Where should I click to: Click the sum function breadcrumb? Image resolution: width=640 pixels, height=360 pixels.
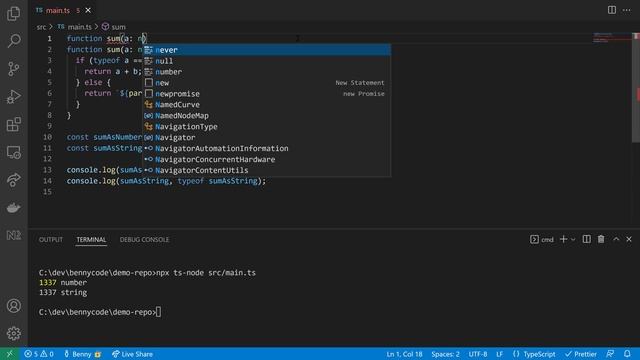tap(114, 27)
